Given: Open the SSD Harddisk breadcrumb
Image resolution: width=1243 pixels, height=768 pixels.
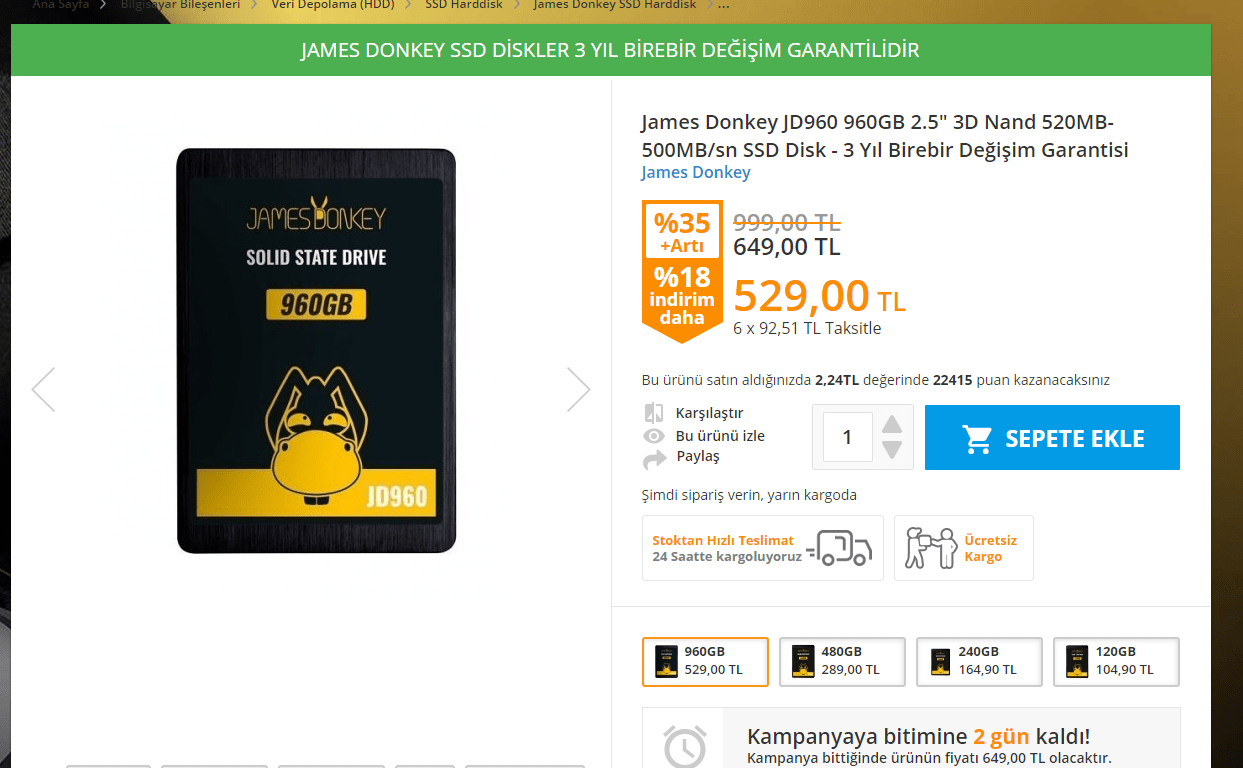Looking at the screenshot, I should [464, 5].
